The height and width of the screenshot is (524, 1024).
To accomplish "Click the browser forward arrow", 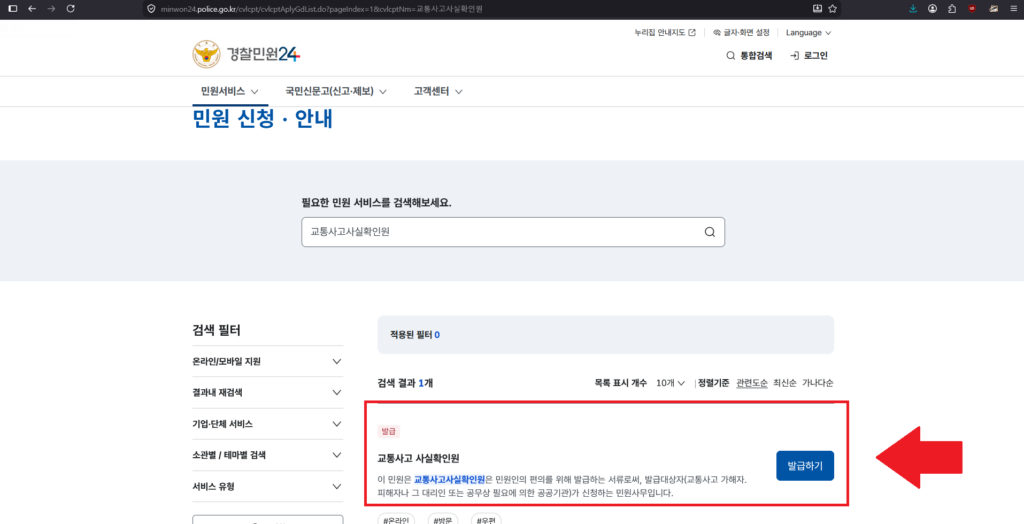I will tap(52, 8).
